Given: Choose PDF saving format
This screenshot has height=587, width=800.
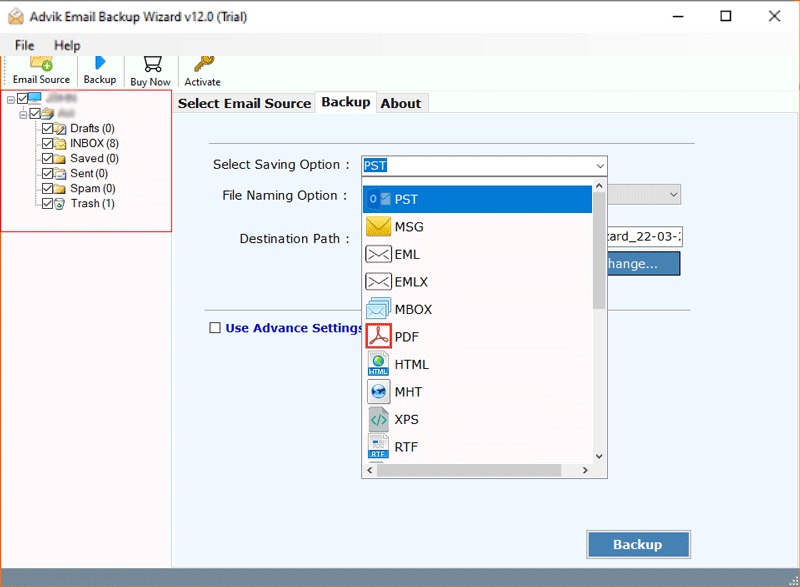Looking at the screenshot, I should click(477, 337).
